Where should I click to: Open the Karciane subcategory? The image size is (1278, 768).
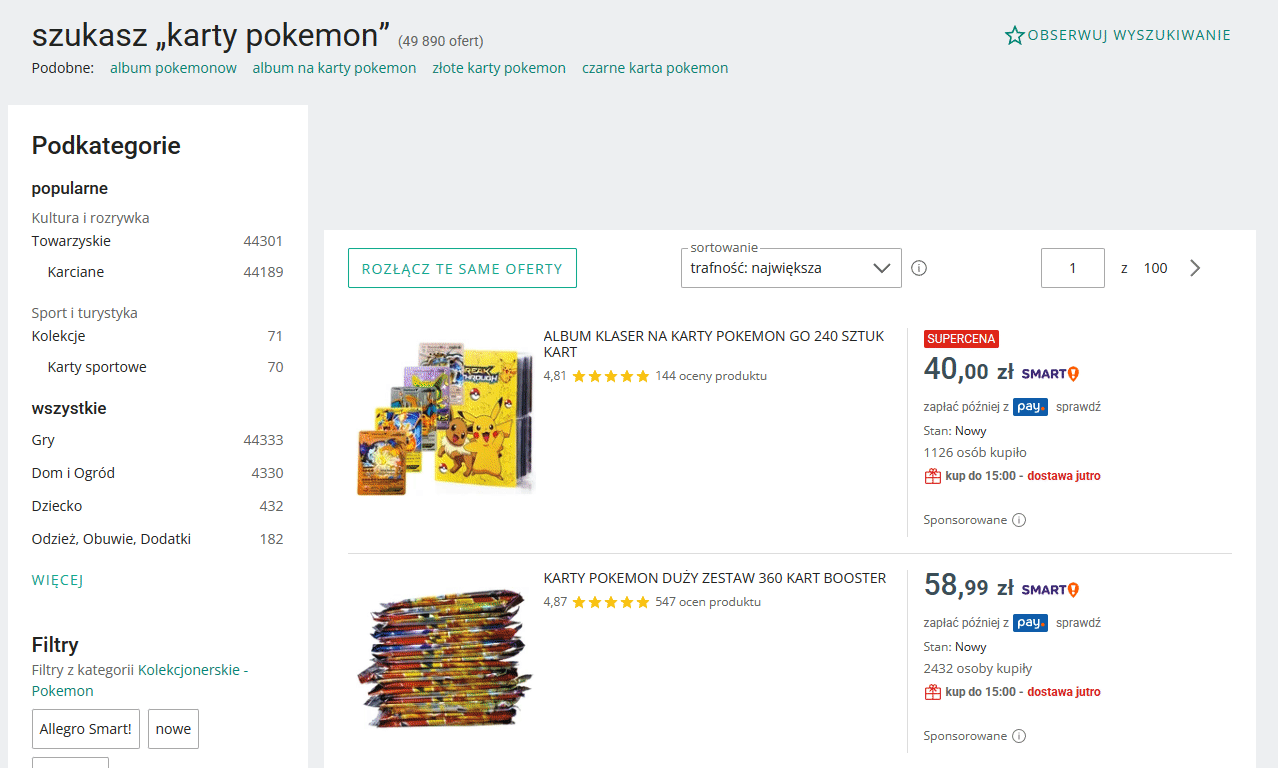pyautogui.click(x=76, y=272)
